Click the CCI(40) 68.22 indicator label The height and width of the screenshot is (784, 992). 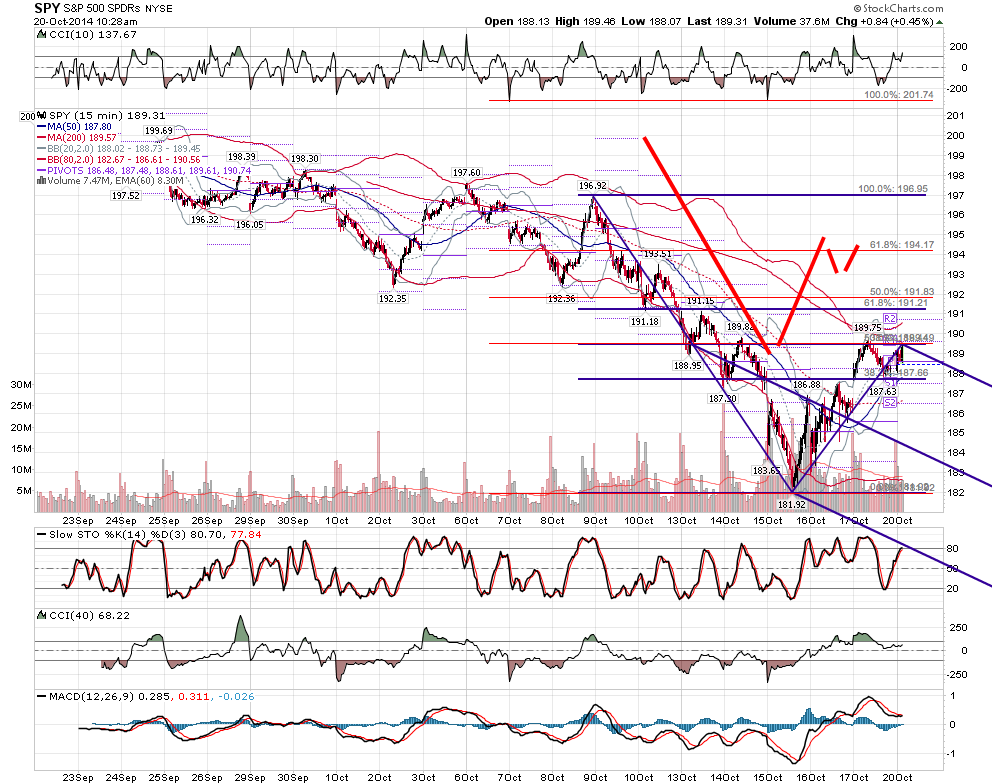tap(89, 616)
